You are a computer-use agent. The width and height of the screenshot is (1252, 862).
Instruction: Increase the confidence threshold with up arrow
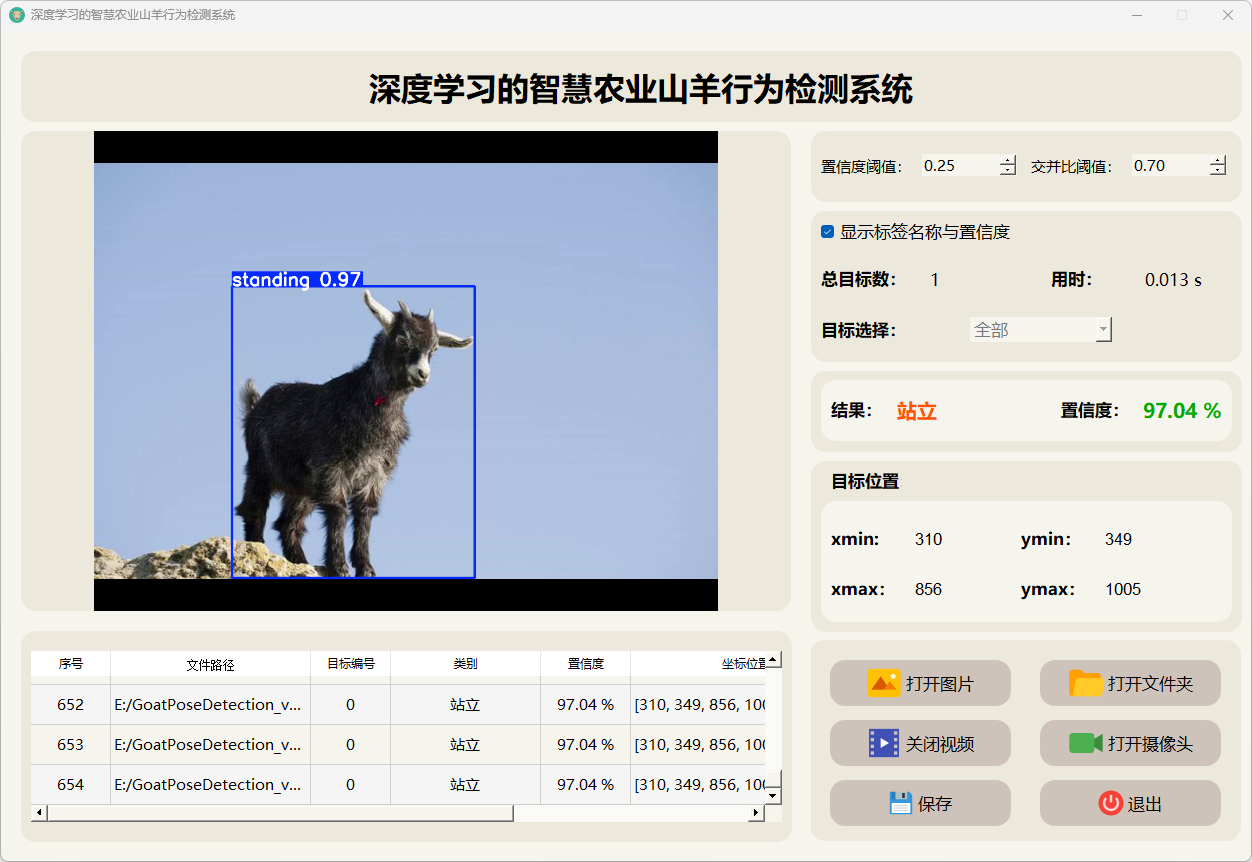coord(1008,161)
